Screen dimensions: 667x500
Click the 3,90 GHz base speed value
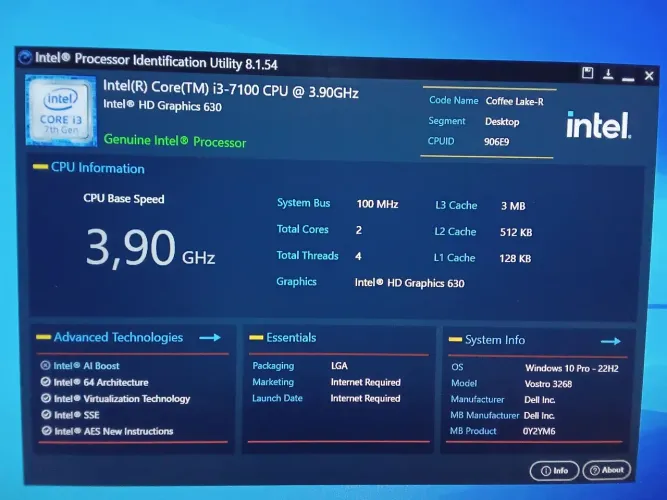(x=150, y=248)
